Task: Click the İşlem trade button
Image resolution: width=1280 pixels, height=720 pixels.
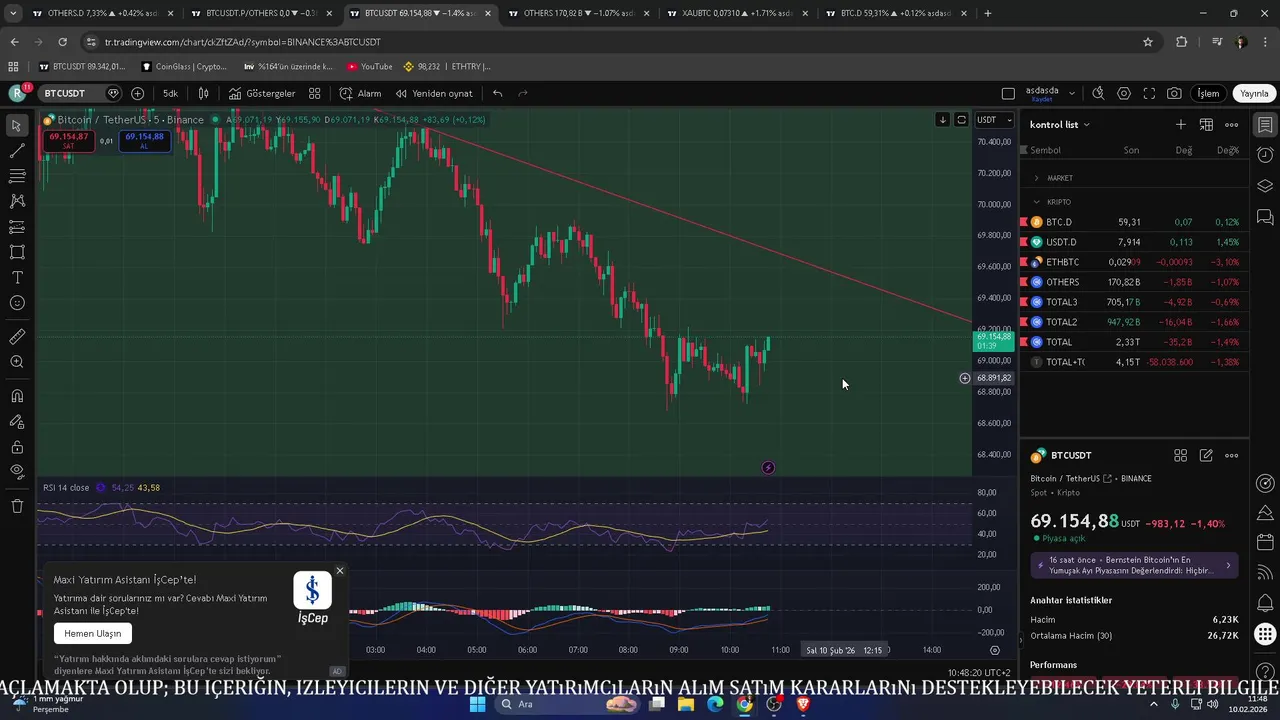Action: [x=1208, y=93]
